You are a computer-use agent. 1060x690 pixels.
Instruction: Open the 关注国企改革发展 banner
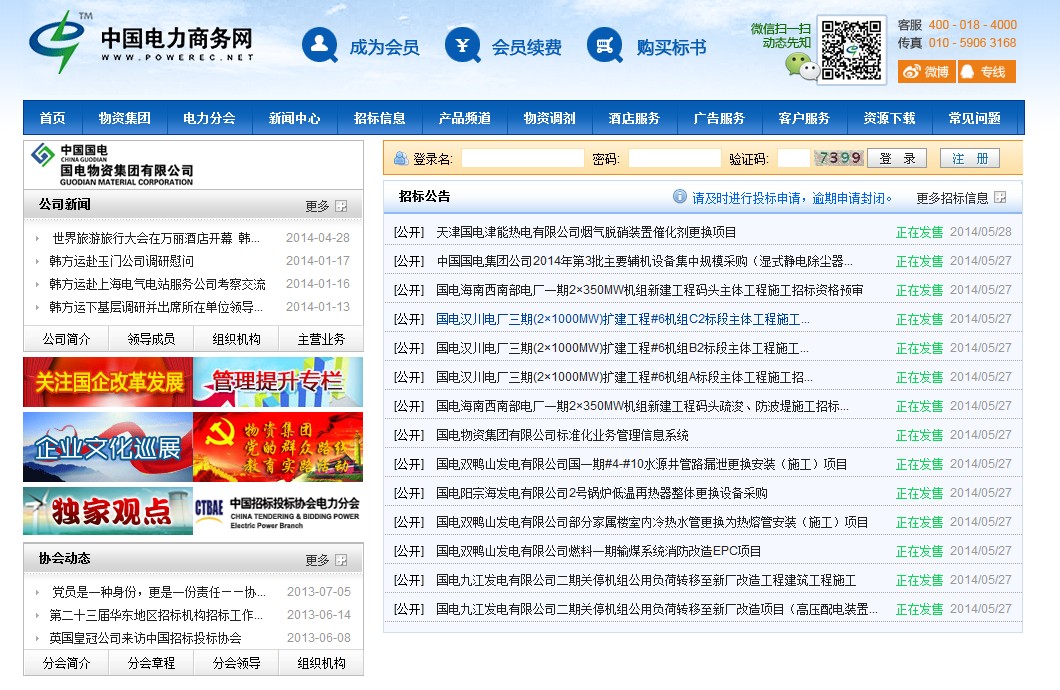click(108, 382)
